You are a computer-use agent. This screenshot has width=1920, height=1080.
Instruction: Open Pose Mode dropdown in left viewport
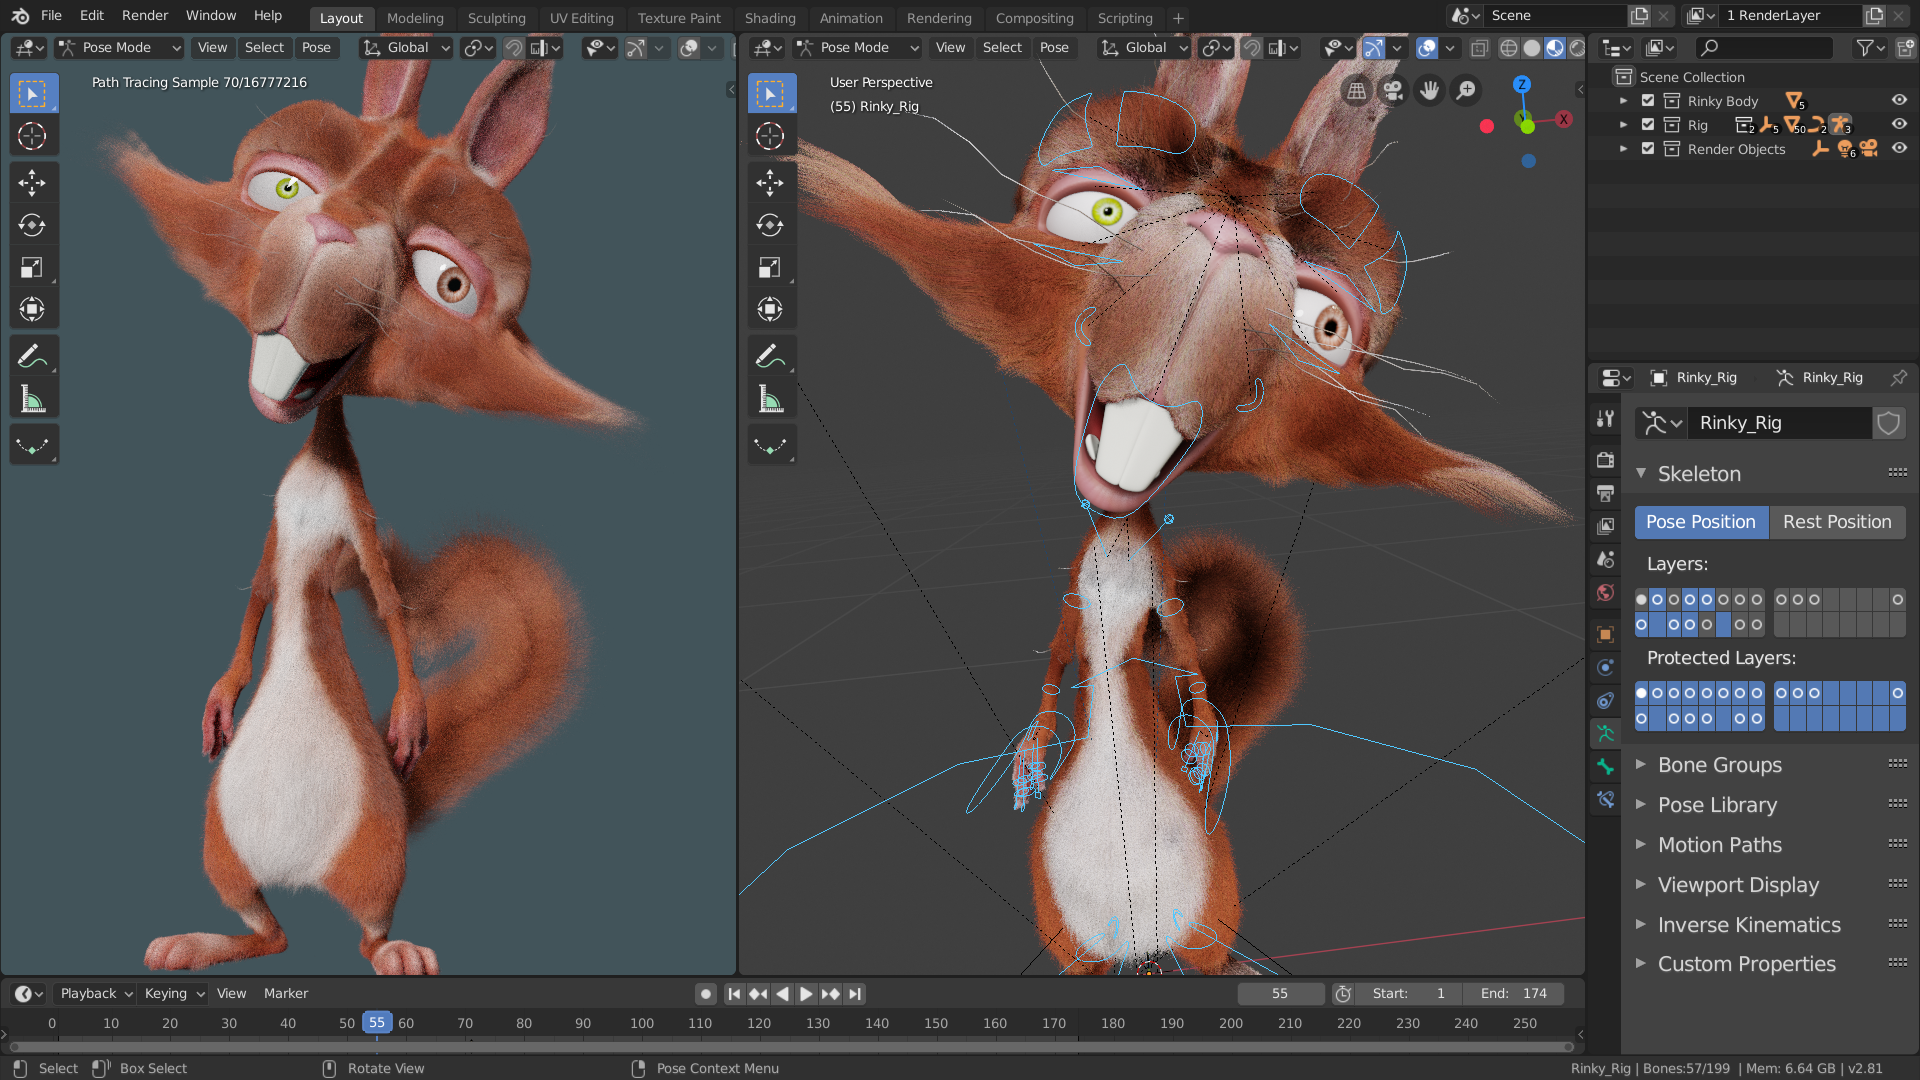coord(120,47)
